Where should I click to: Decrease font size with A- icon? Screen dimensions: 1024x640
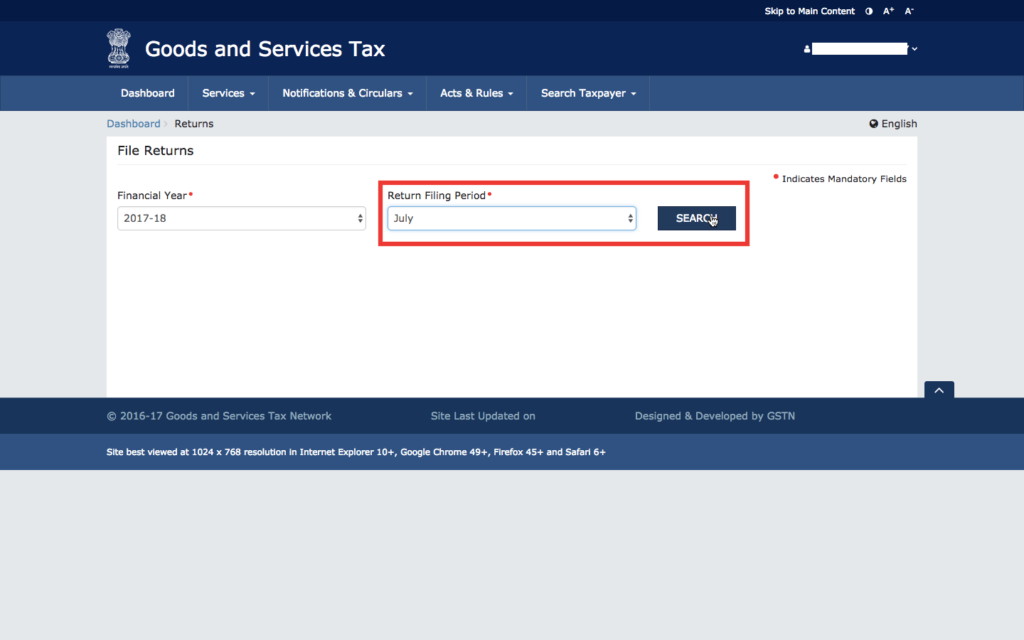909,11
